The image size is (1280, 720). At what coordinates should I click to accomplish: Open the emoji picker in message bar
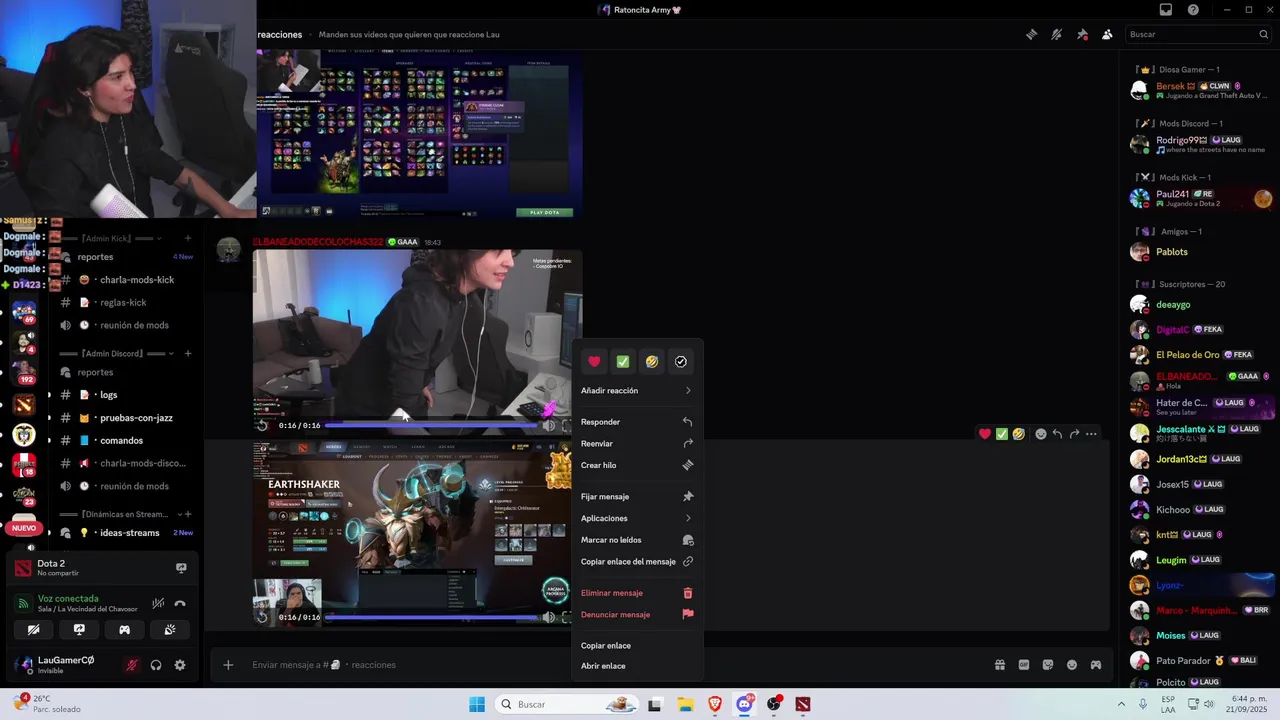[1072, 665]
